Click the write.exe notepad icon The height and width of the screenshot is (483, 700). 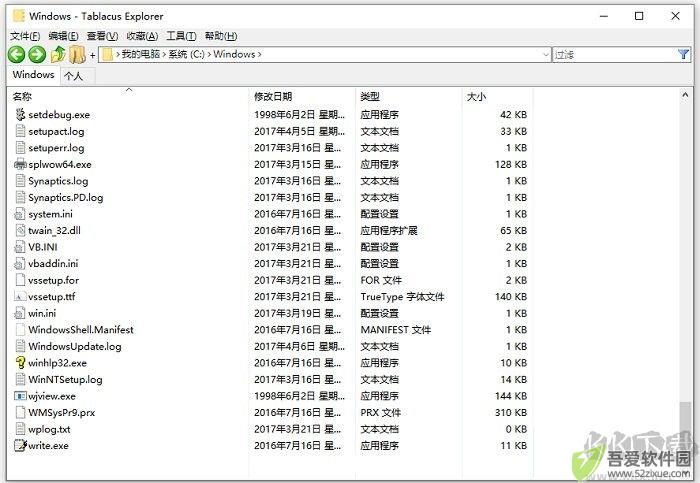[20, 446]
